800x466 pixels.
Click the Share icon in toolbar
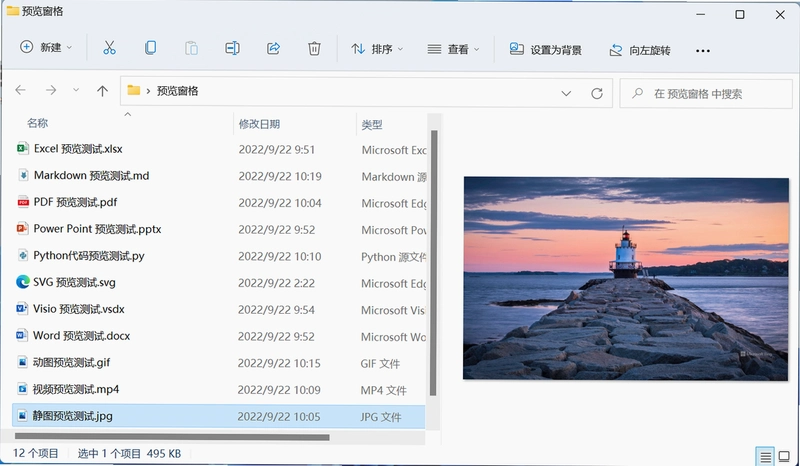(273, 48)
